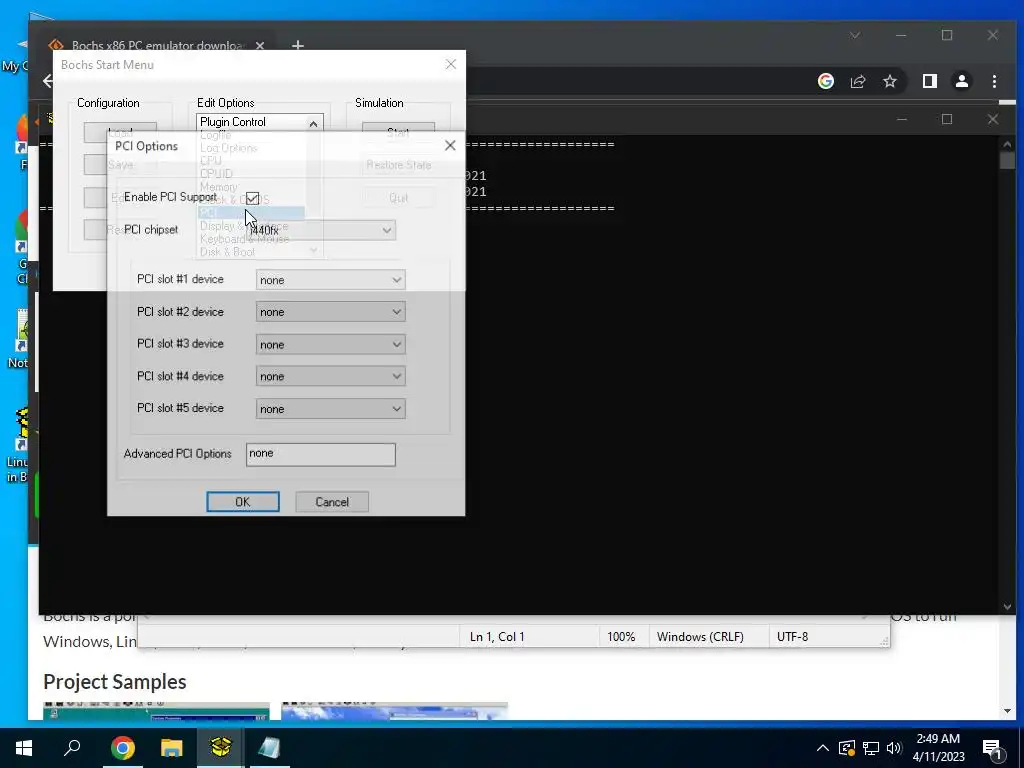1024x768 pixels.
Task: Show hidden system tray icons
Action: tap(823, 748)
